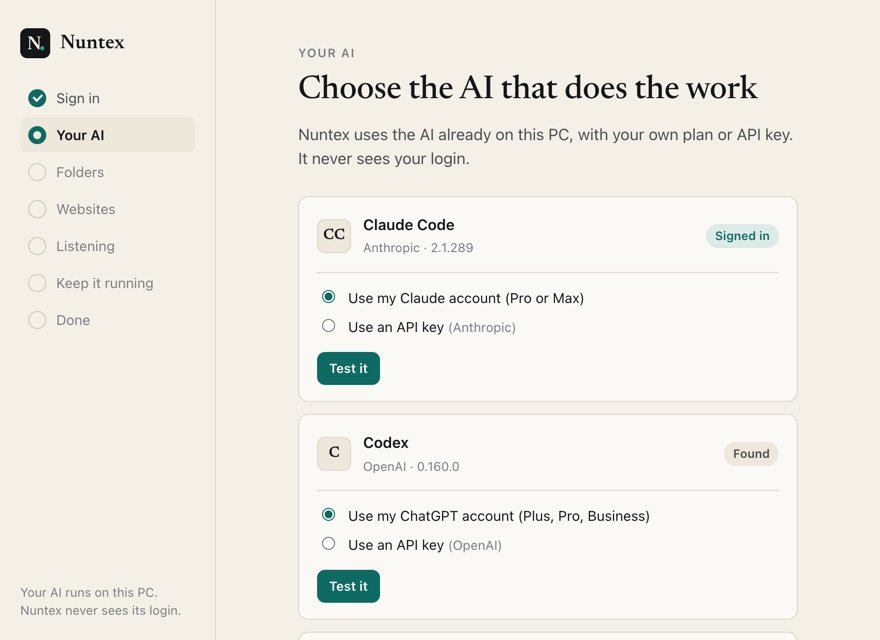Click the empty circle beside Listening
The width and height of the screenshot is (880, 640).
click(x=37, y=246)
